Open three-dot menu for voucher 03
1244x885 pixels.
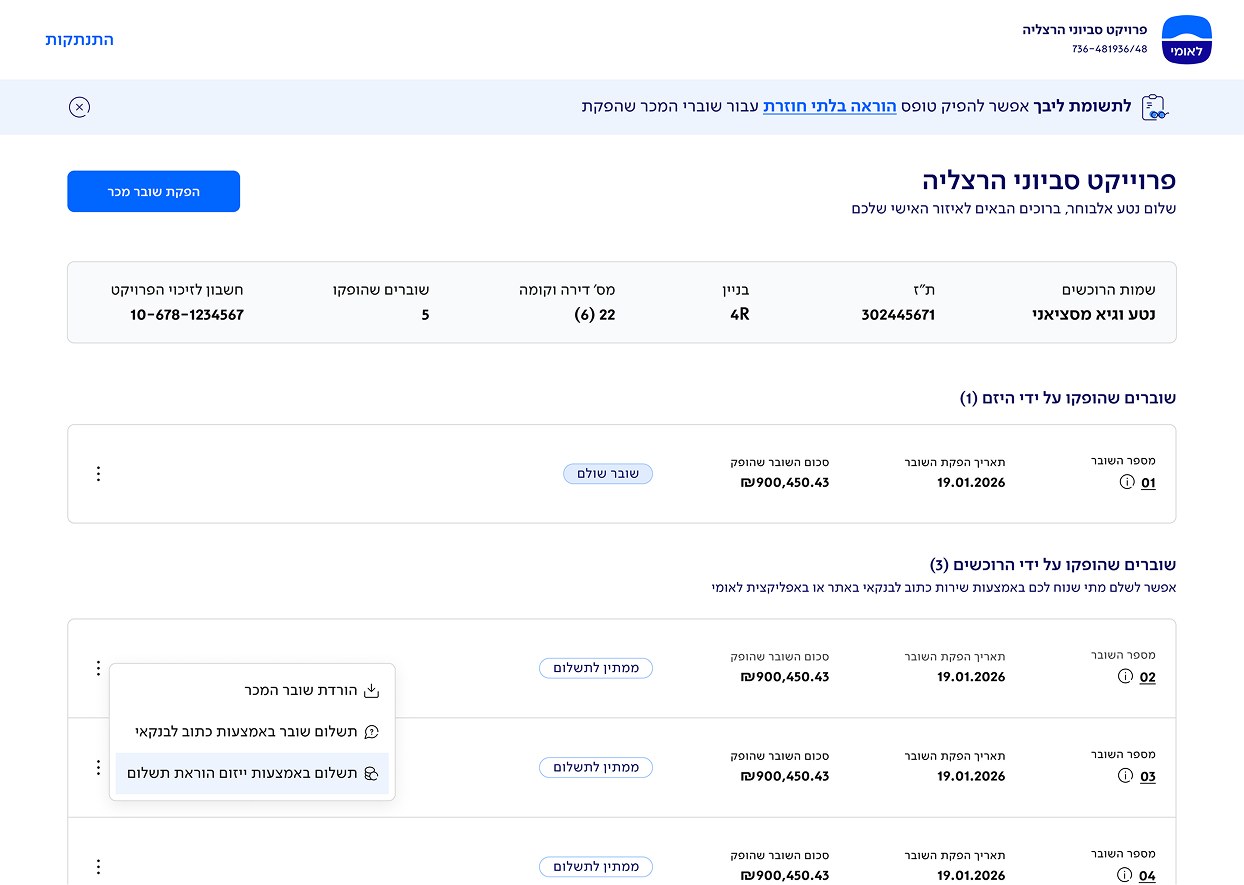(x=98, y=767)
